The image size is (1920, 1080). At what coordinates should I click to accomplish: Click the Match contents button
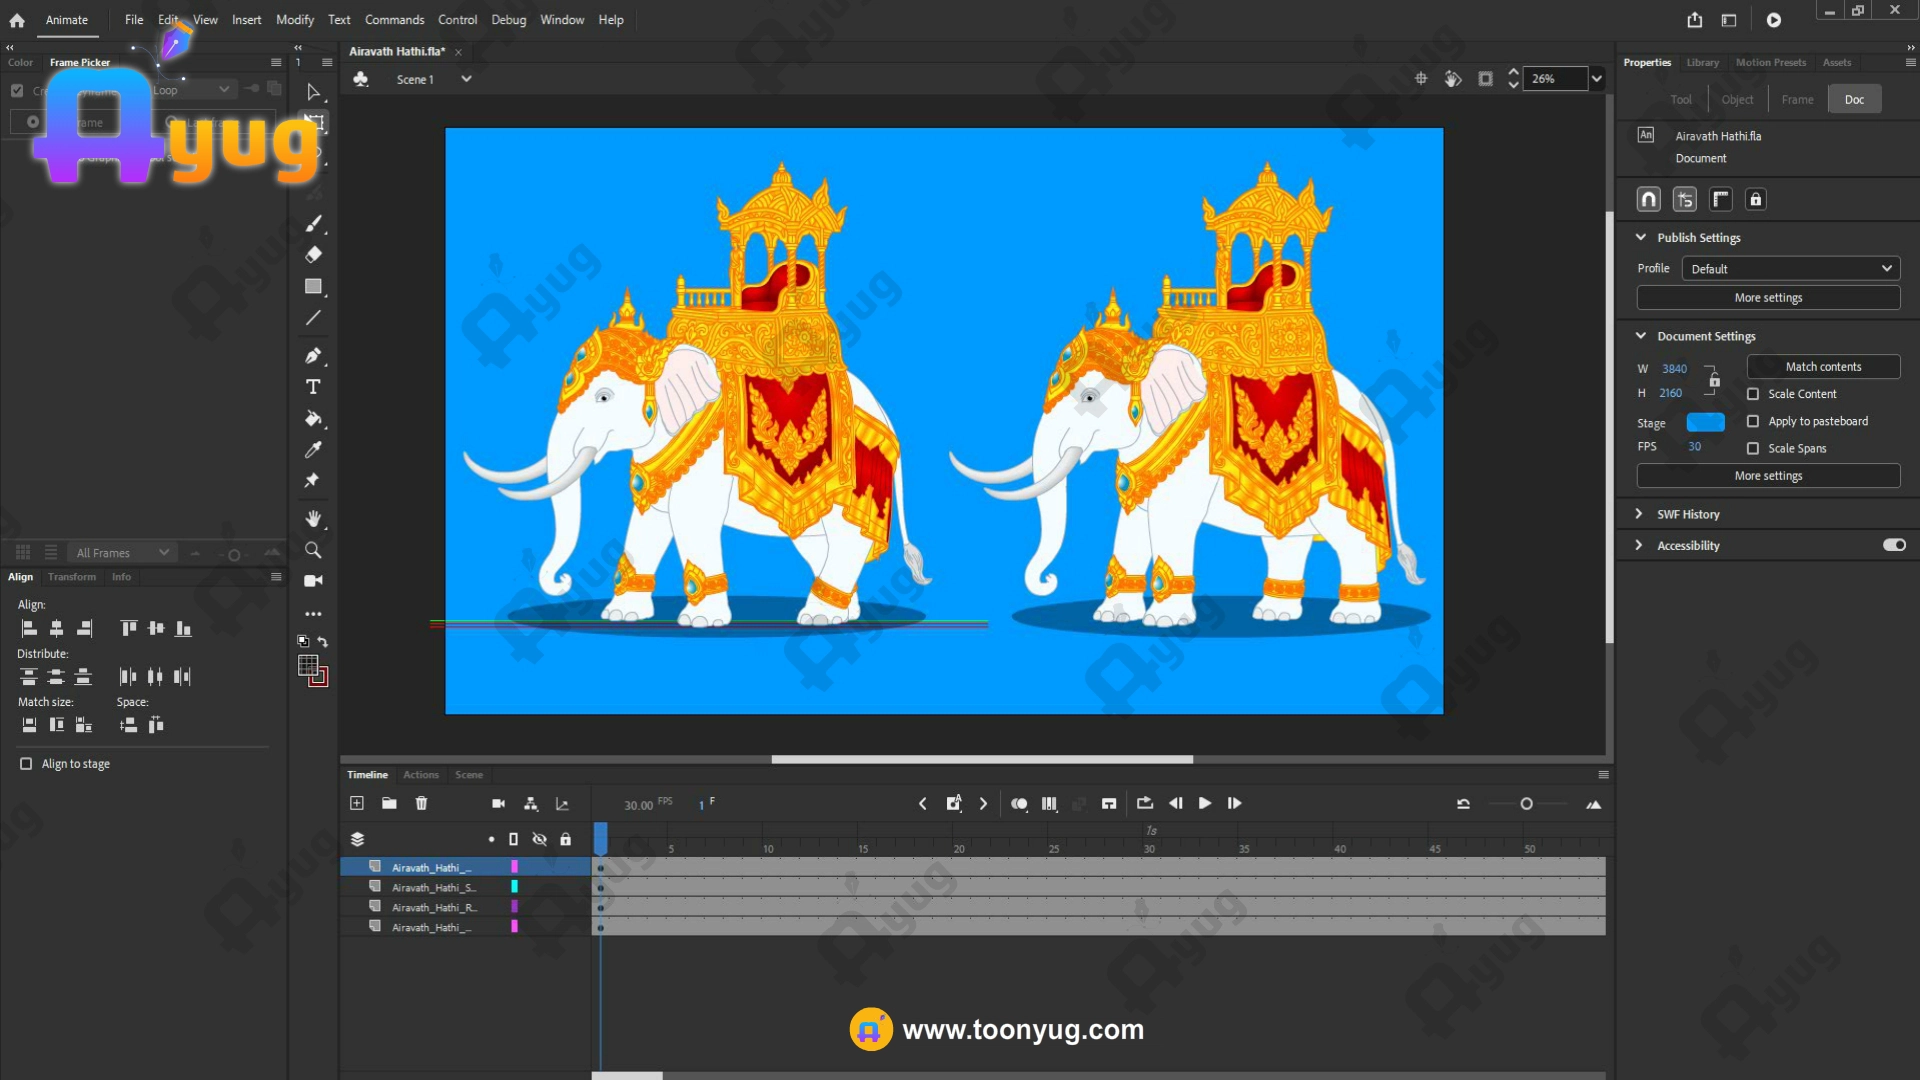point(1823,367)
